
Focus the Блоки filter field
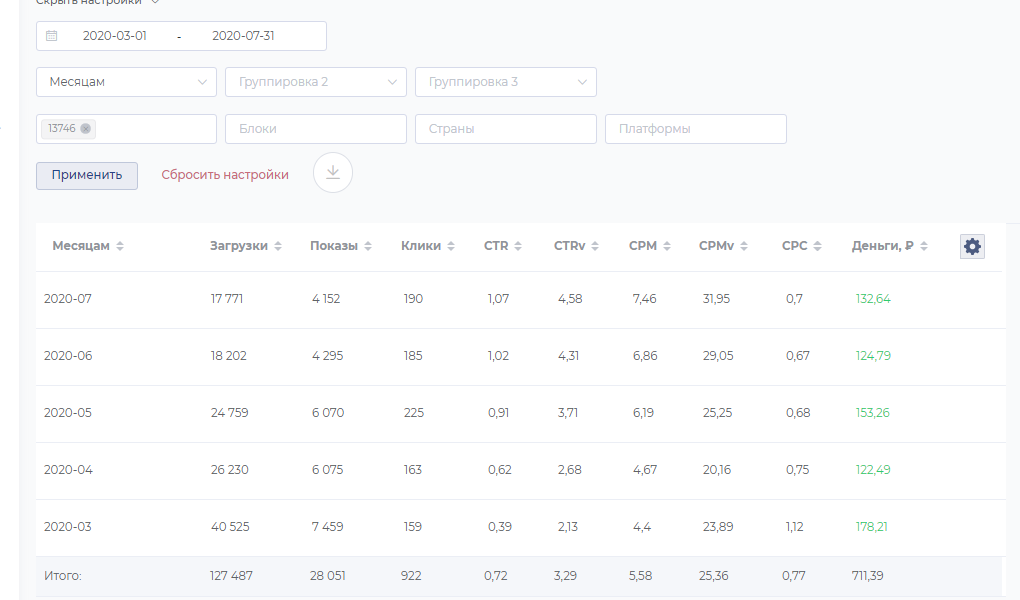[316, 129]
